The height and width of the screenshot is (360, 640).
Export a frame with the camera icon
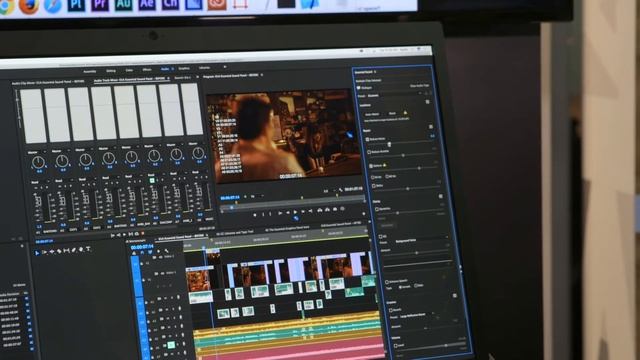335,209
